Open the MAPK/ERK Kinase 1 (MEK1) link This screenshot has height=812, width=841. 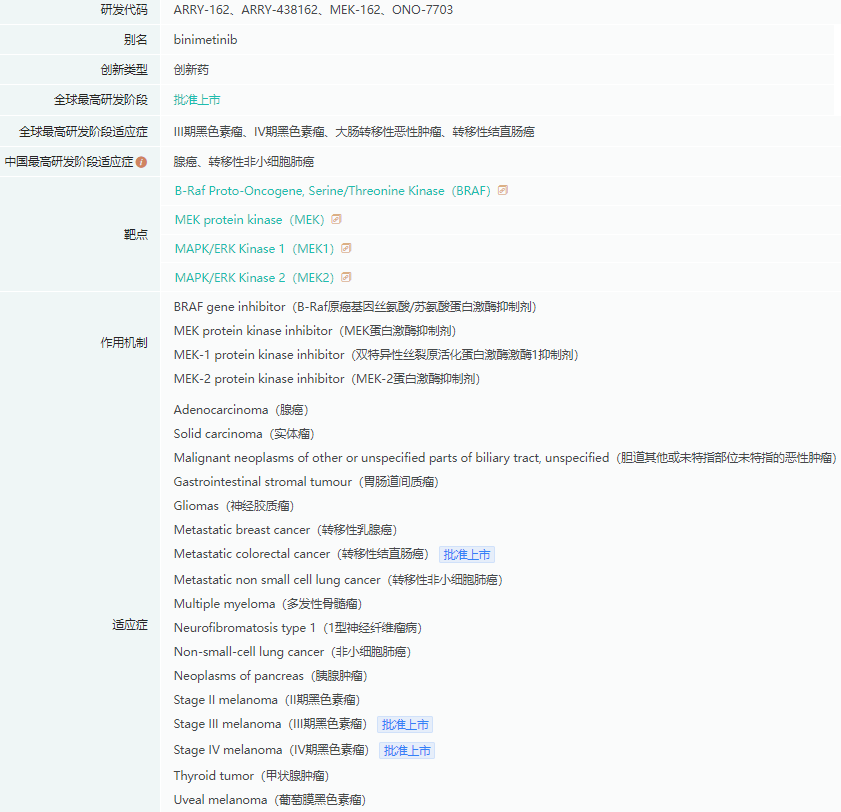254,249
